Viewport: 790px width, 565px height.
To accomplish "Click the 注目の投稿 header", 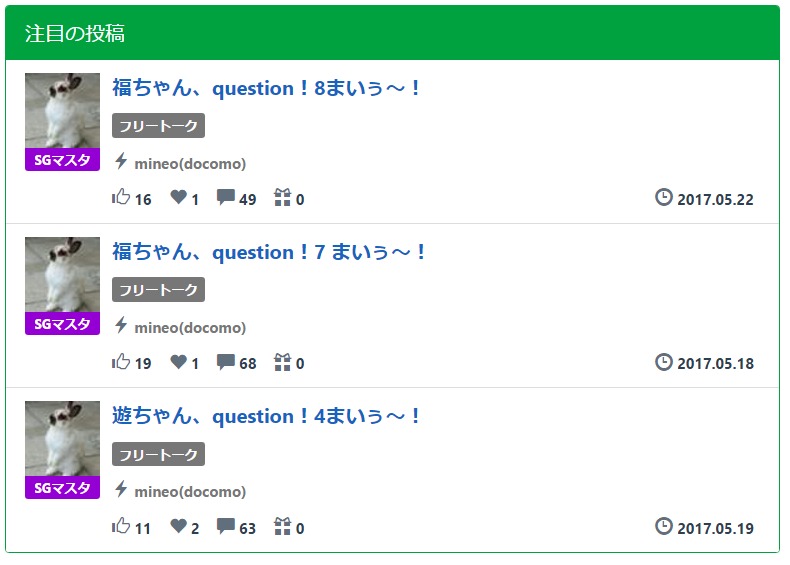I will tap(75, 33).
